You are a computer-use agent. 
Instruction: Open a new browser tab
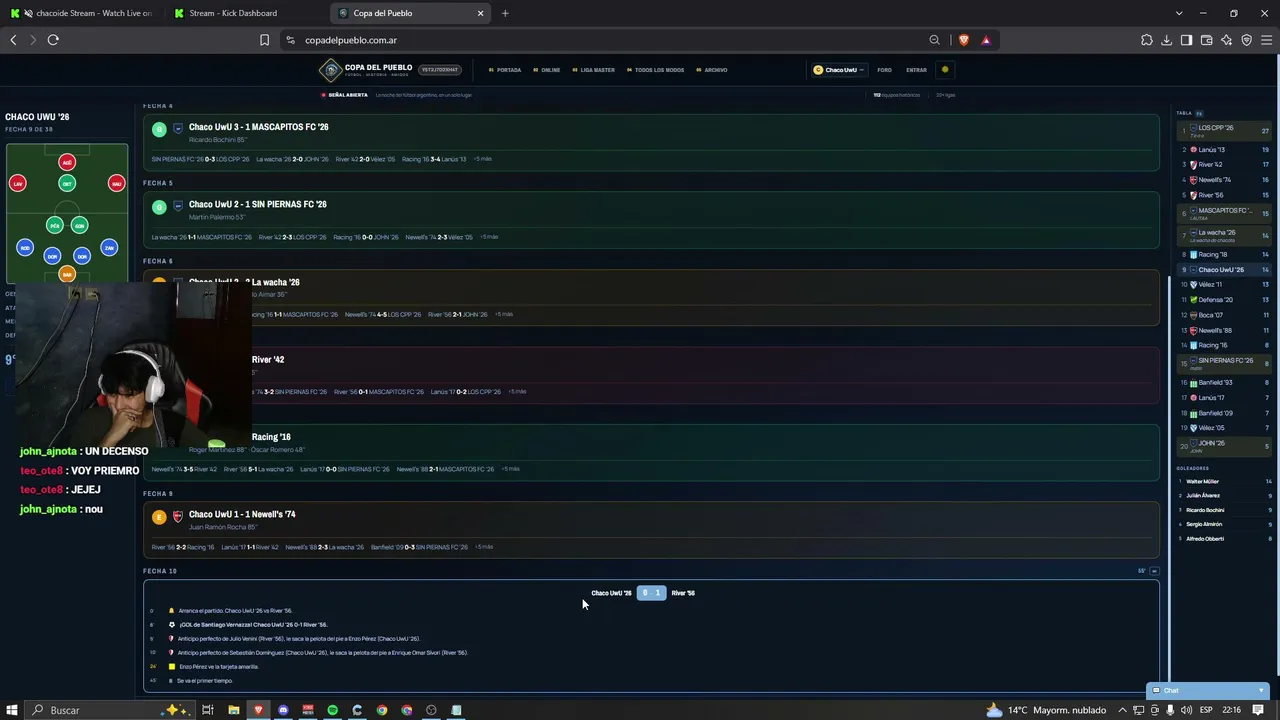(x=505, y=13)
